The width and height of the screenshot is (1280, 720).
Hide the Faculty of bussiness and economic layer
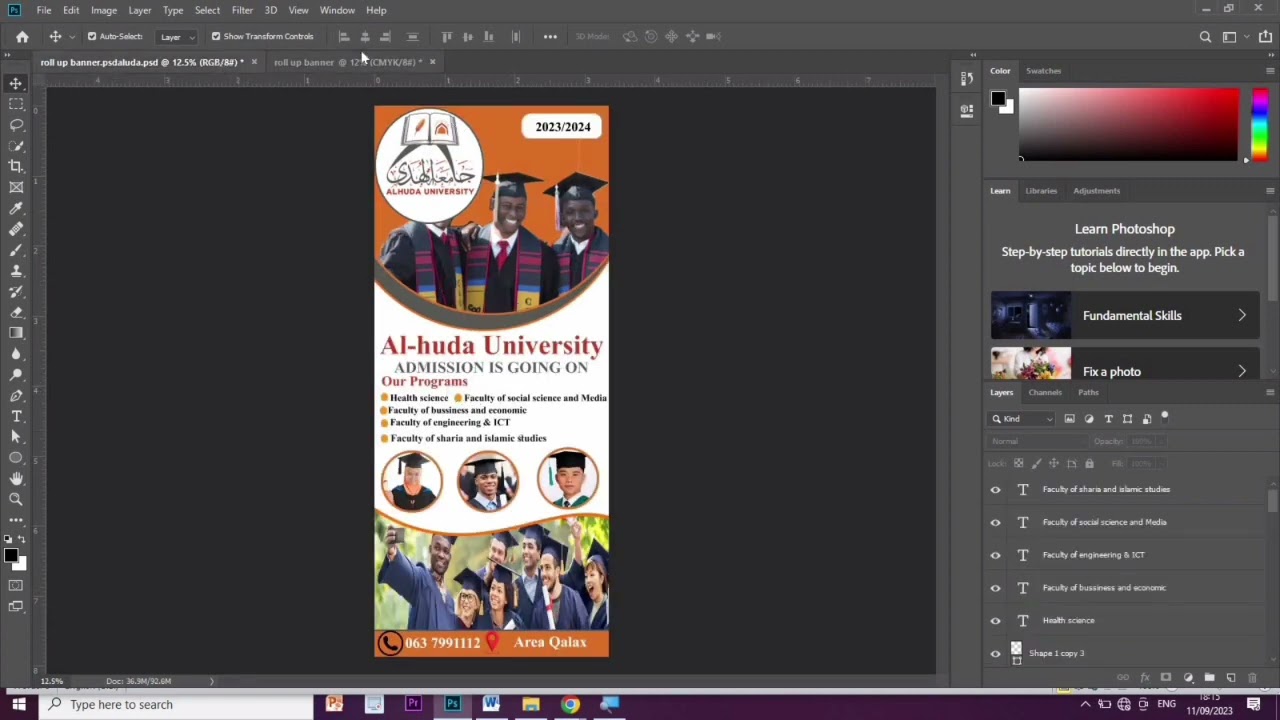pos(995,588)
